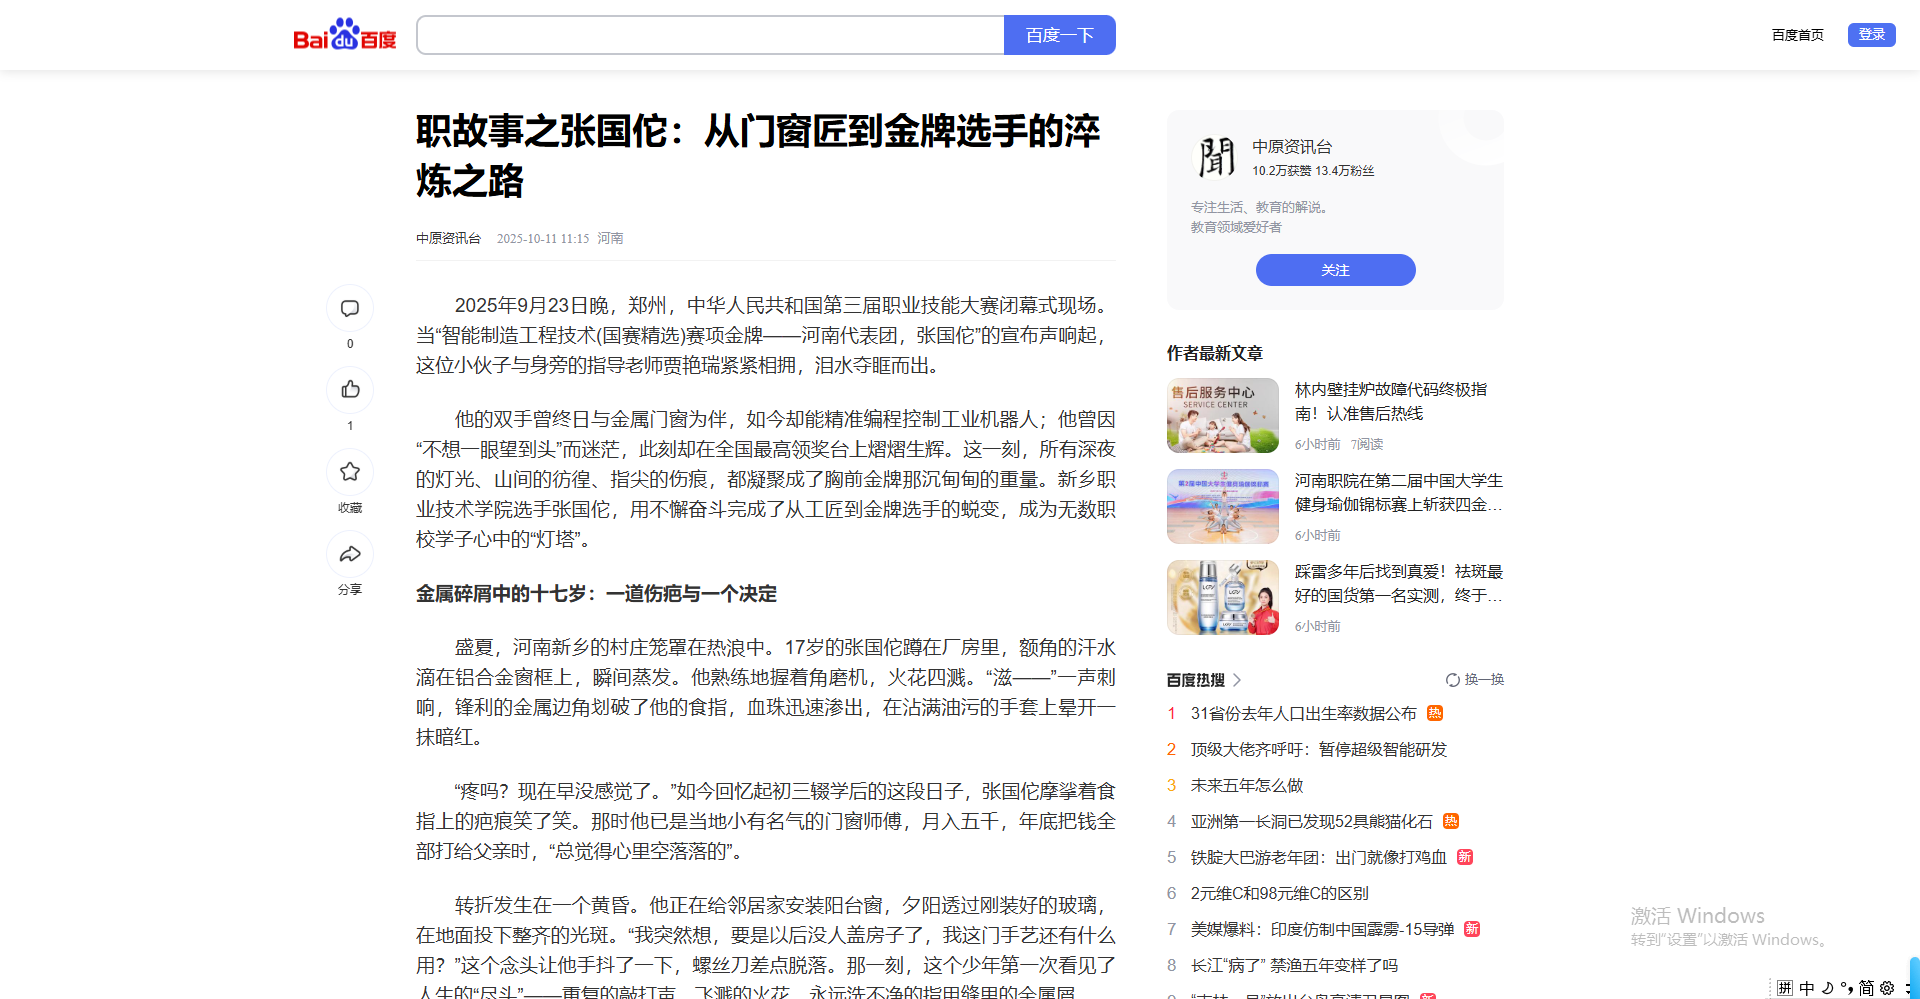Like the article with thumbs-up icon
The height and width of the screenshot is (999, 1920).
click(350, 390)
